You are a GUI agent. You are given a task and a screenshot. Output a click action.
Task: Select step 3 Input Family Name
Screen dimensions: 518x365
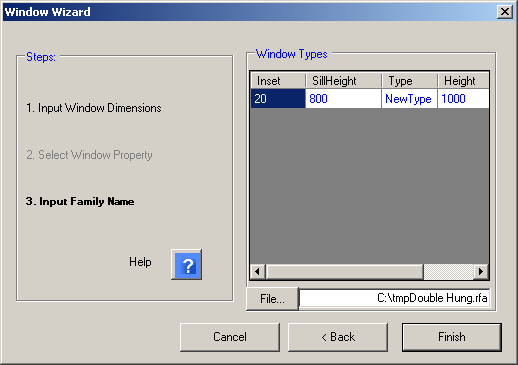(x=80, y=201)
